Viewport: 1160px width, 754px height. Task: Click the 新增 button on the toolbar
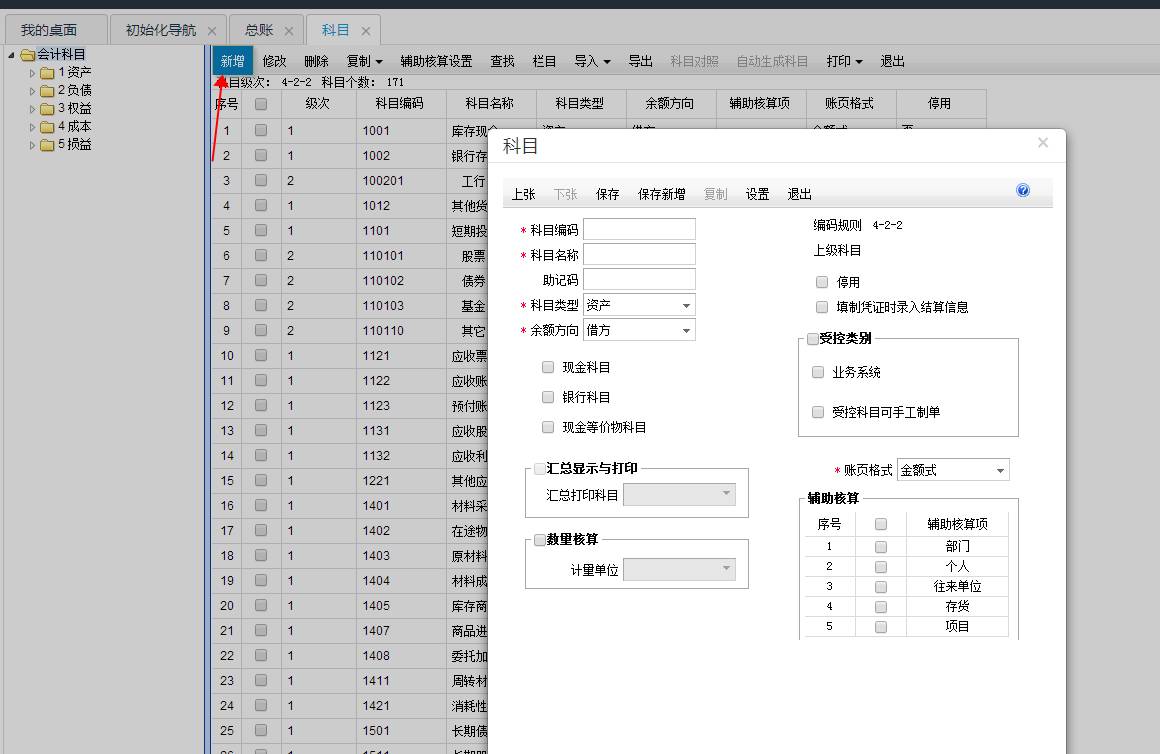coord(231,60)
